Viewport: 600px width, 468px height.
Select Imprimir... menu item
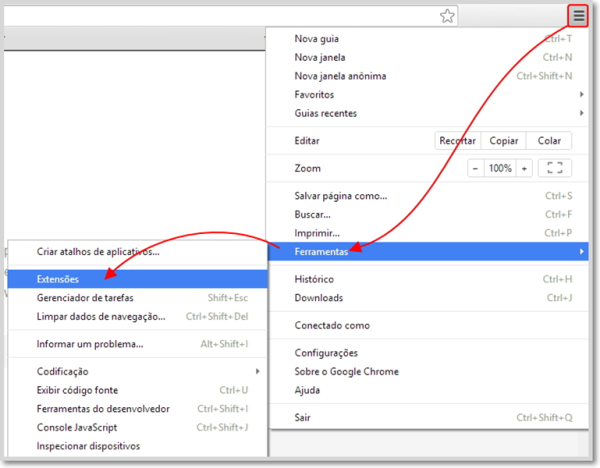[x=427, y=233]
